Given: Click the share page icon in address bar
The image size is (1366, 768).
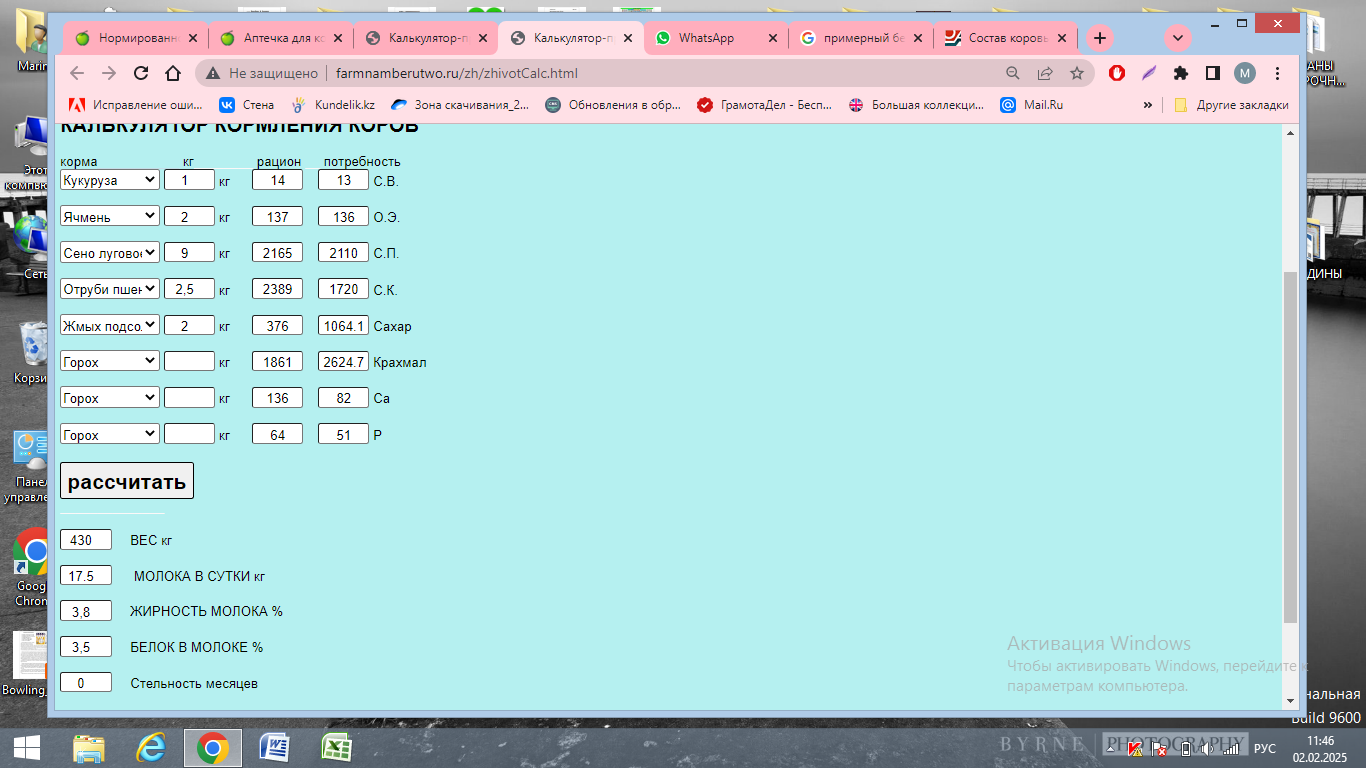Looking at the screenshot, I should pos(1045,73).
